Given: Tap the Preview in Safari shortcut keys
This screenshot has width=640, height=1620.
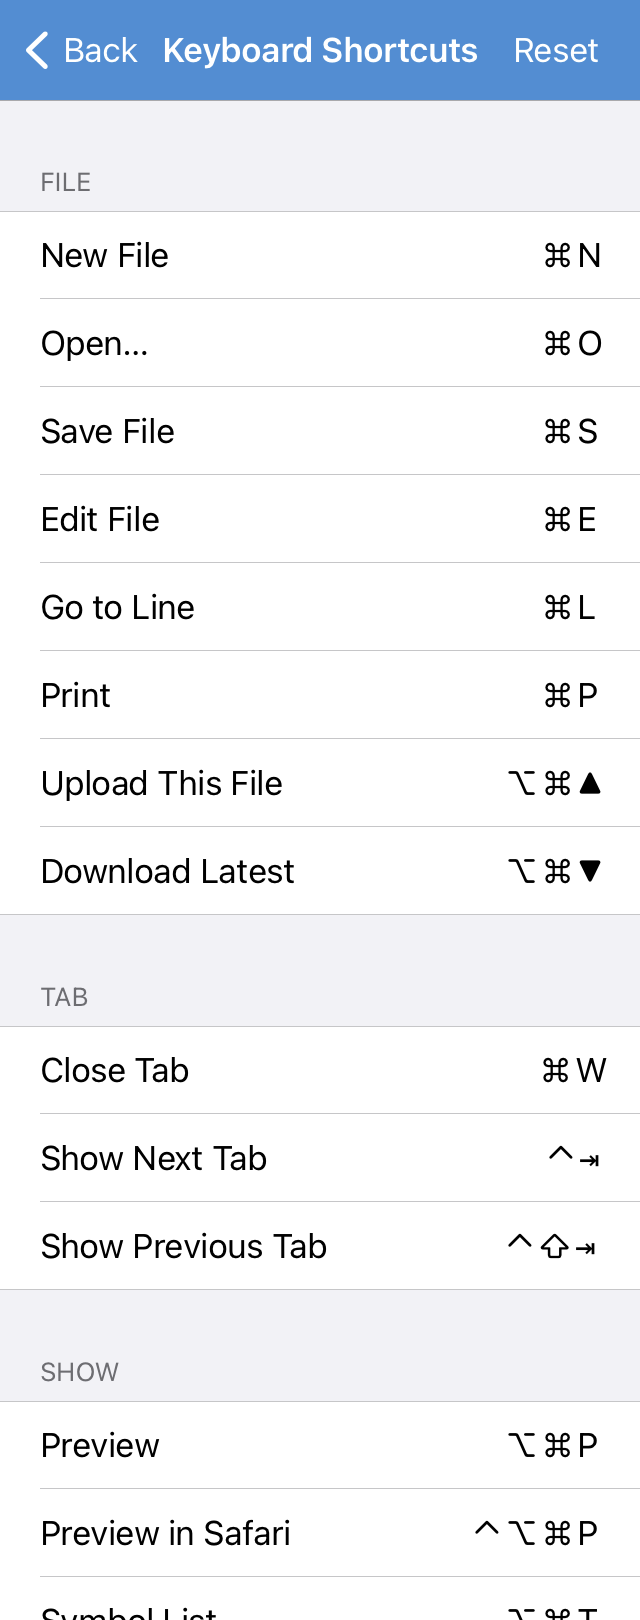Looking at the screenshot, I should pos(536,1533).
